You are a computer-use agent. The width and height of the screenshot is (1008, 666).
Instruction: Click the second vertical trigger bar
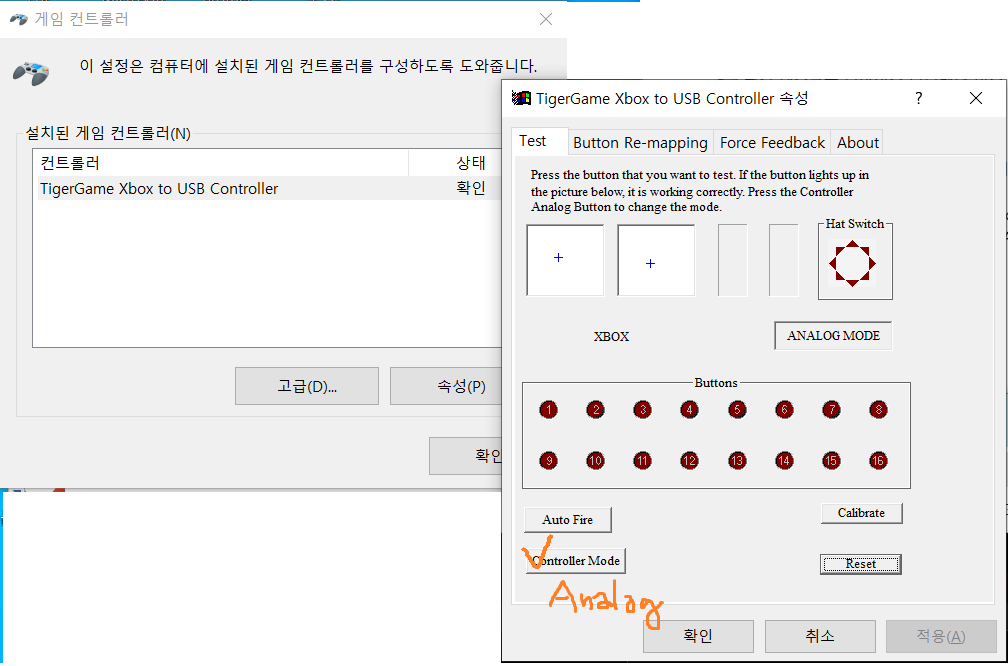click(784, 260)
